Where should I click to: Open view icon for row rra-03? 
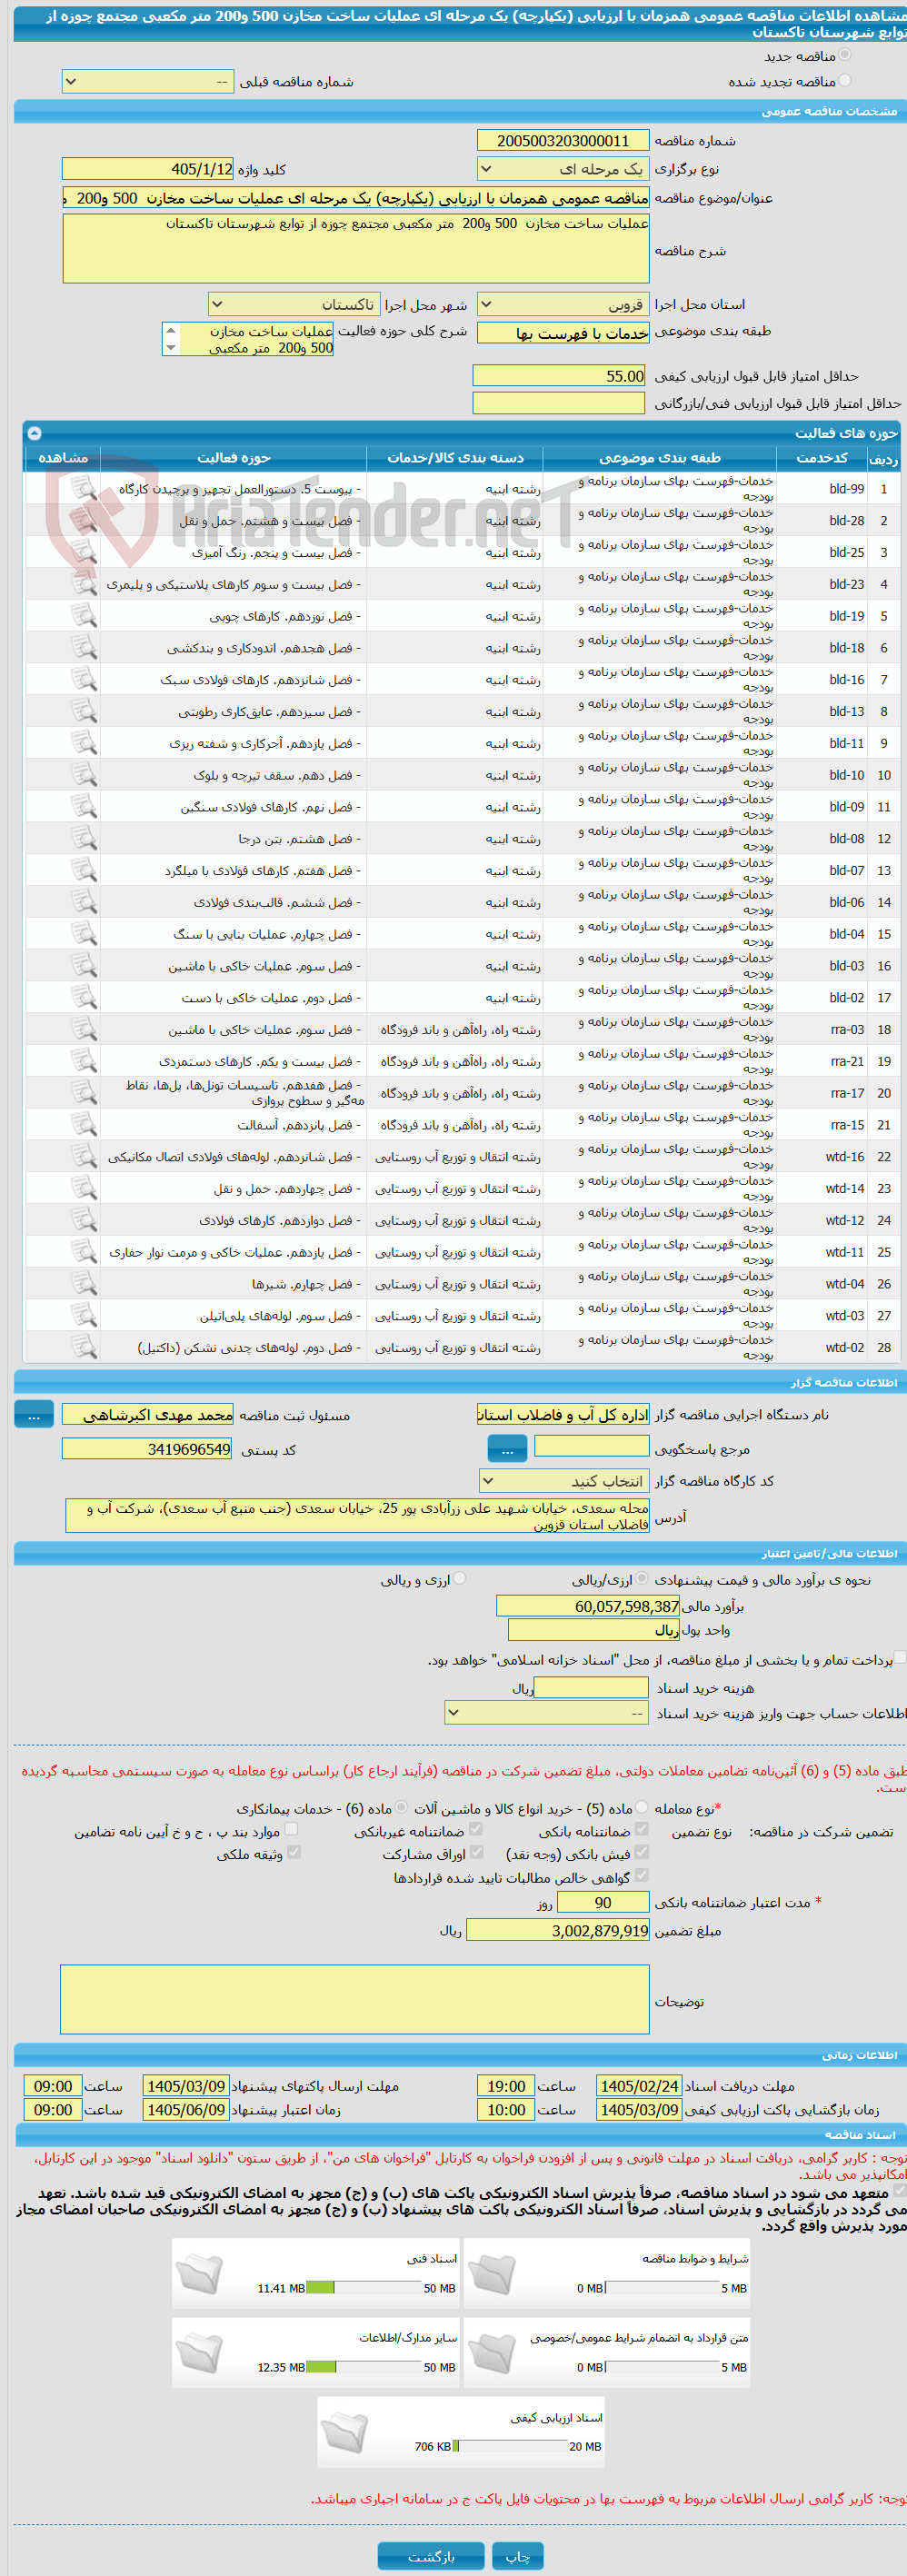[84, 1029]
